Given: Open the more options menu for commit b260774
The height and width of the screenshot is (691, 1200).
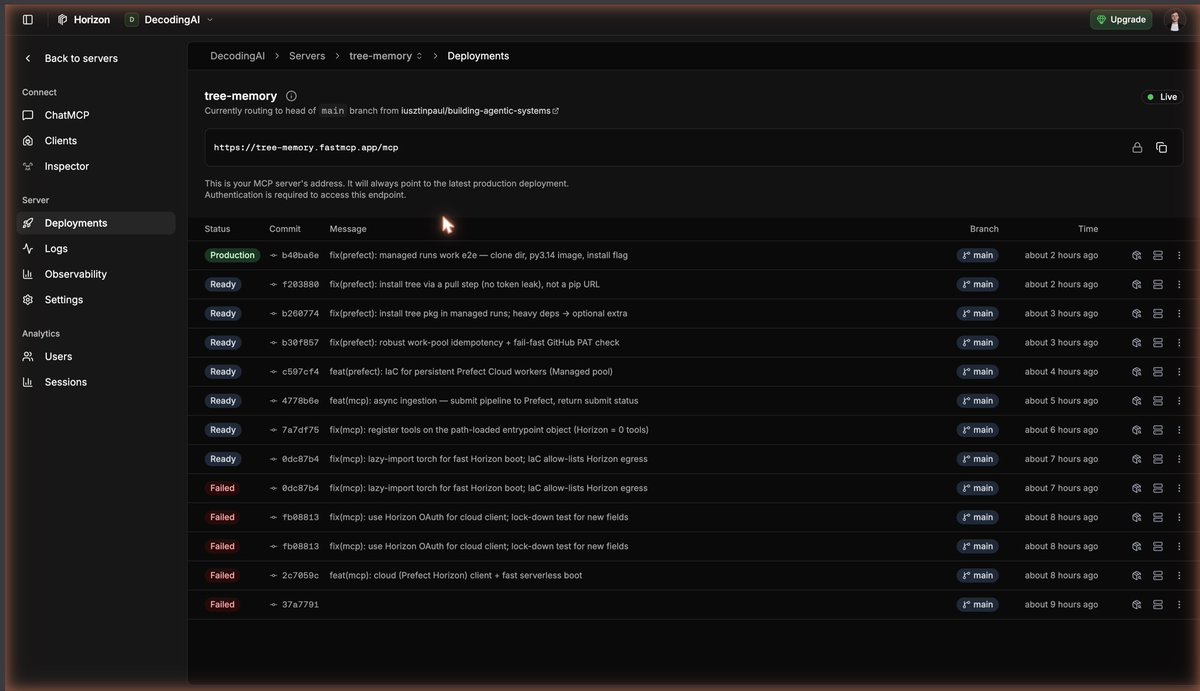Looking at the screenshot, I should (x=1179, y=313).
